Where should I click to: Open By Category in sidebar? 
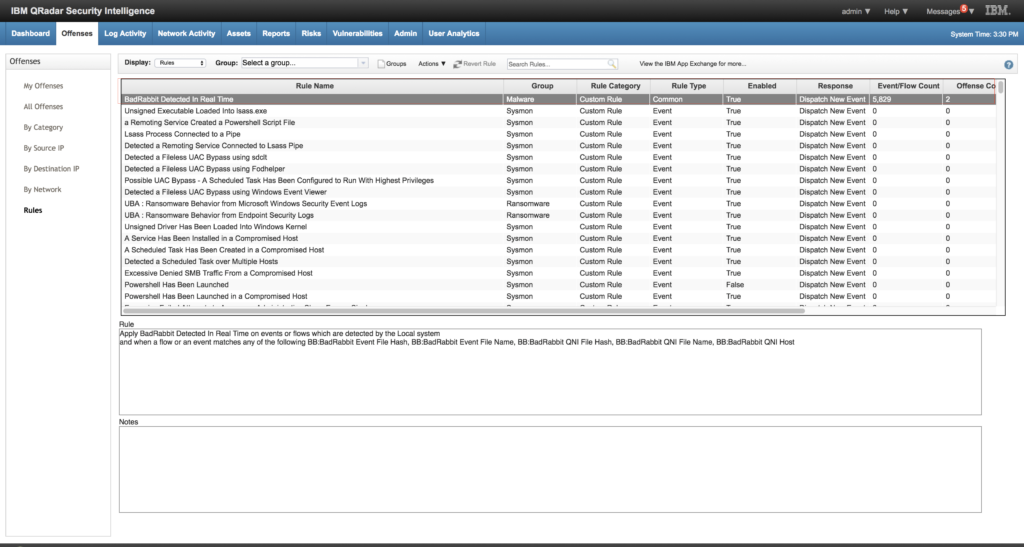(43, 127)
